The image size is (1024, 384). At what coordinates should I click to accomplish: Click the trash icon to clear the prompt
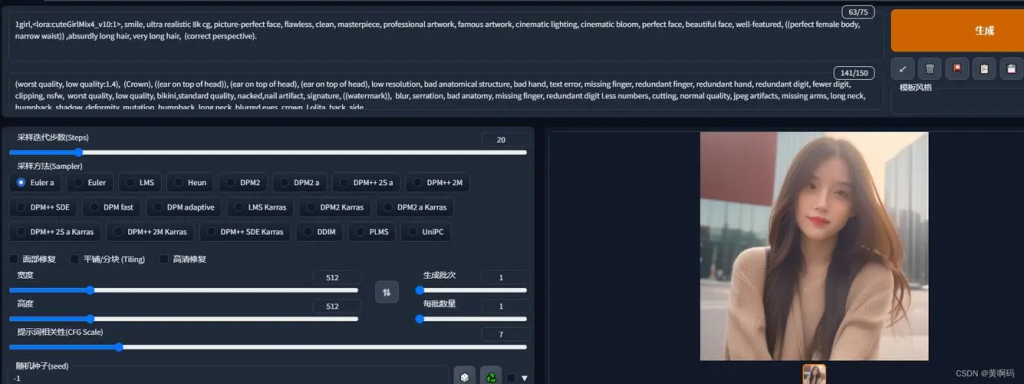coord(929,69)
